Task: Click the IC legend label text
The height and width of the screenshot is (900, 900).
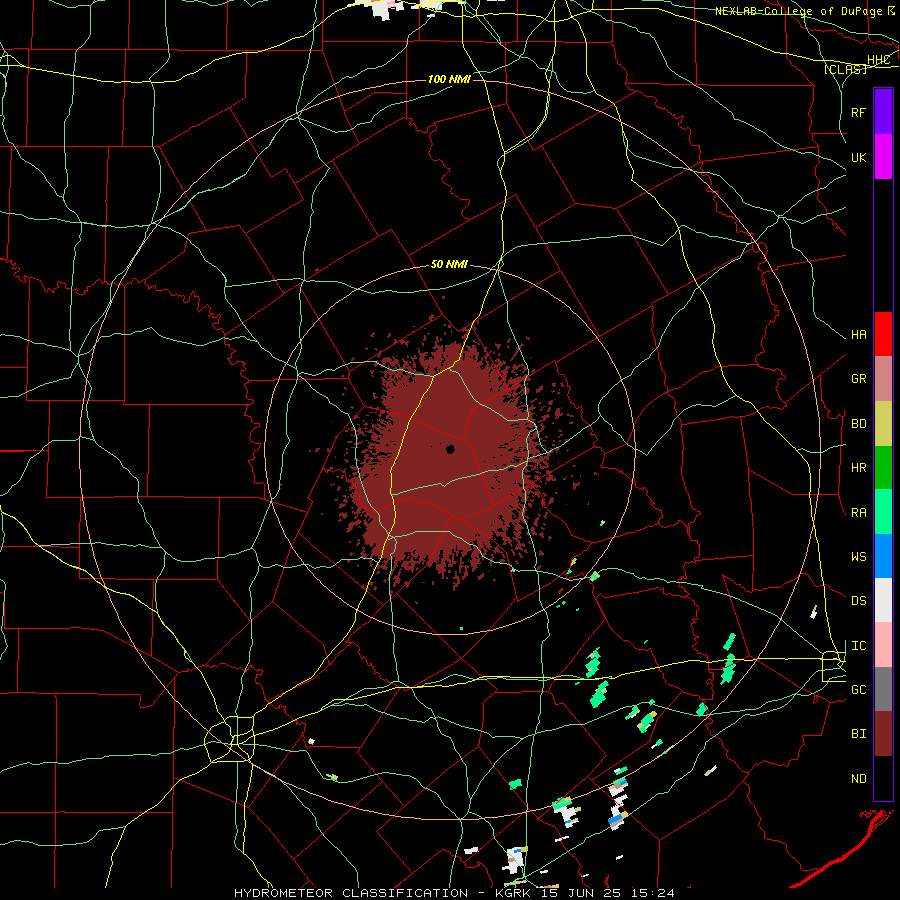Action: [859, 646]
